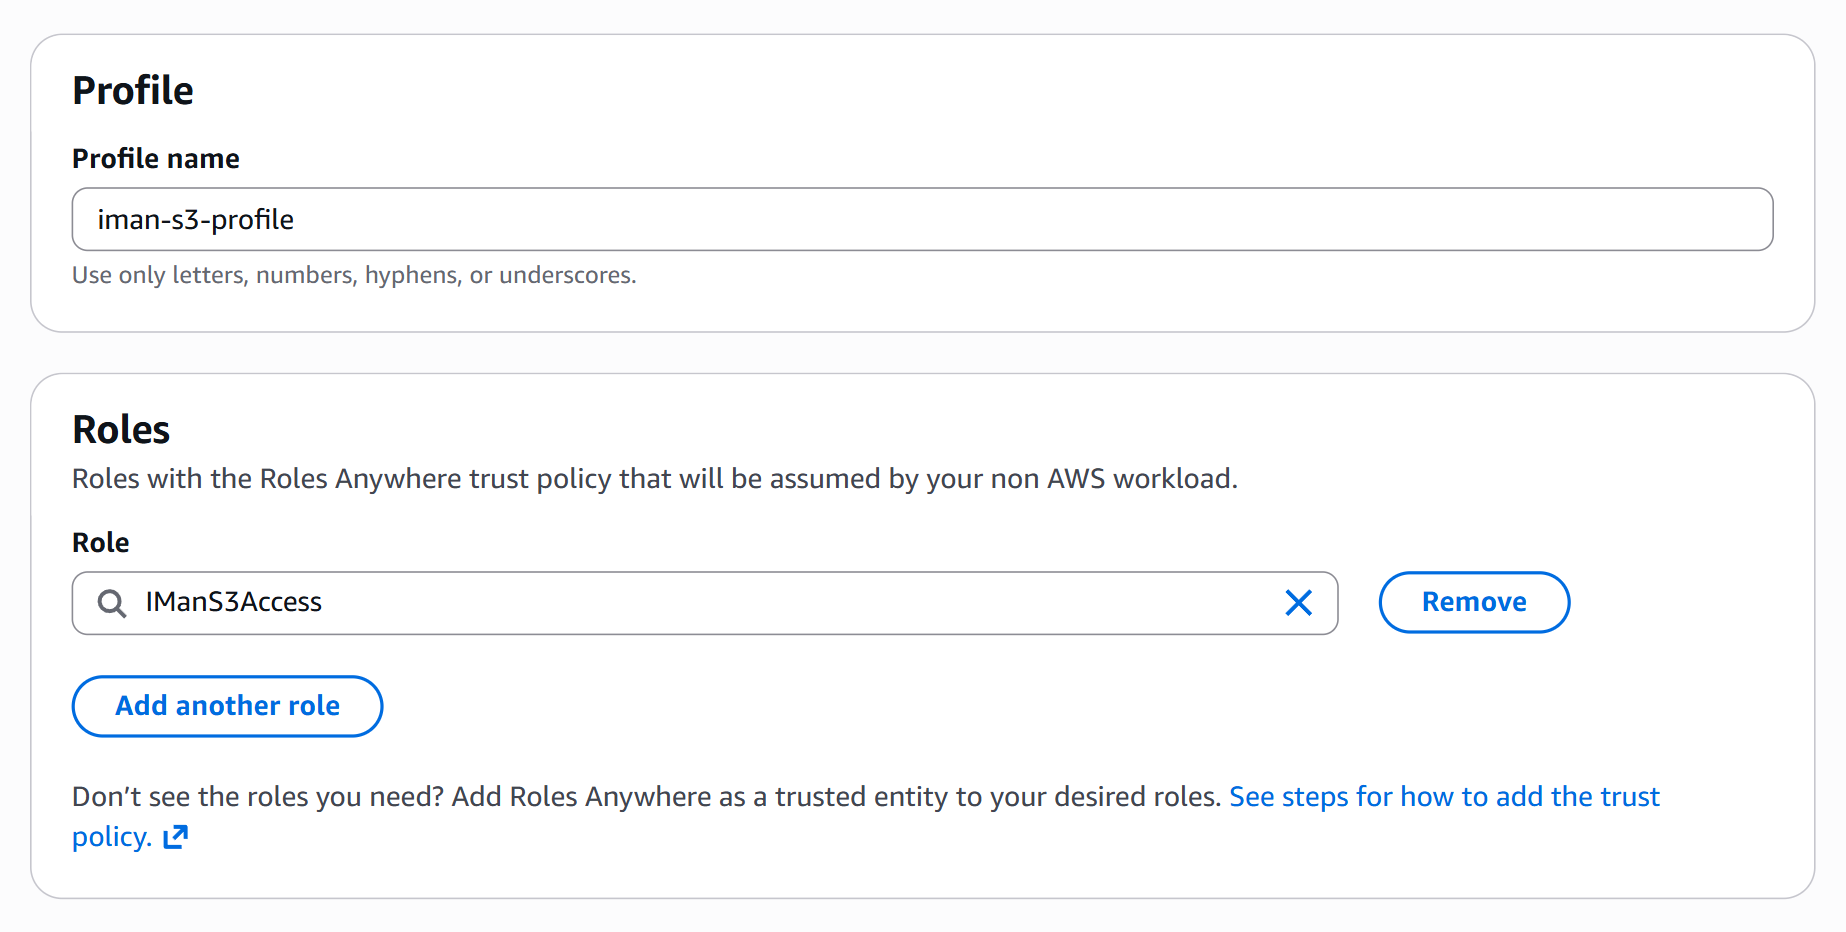Clear the IManS3Access role with X icon
Viewport: 1846px width, 932px height.
(1298, 603)
